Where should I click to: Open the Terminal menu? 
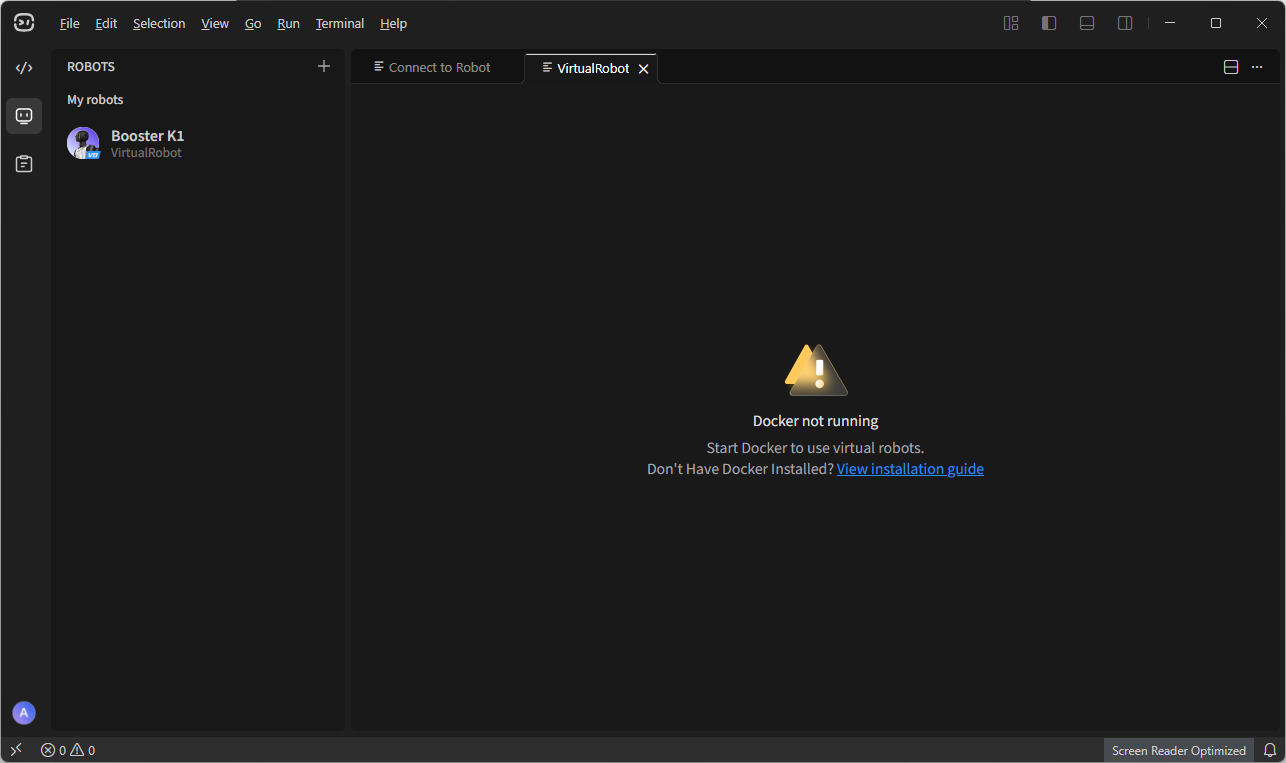click(x=340, y=23)
